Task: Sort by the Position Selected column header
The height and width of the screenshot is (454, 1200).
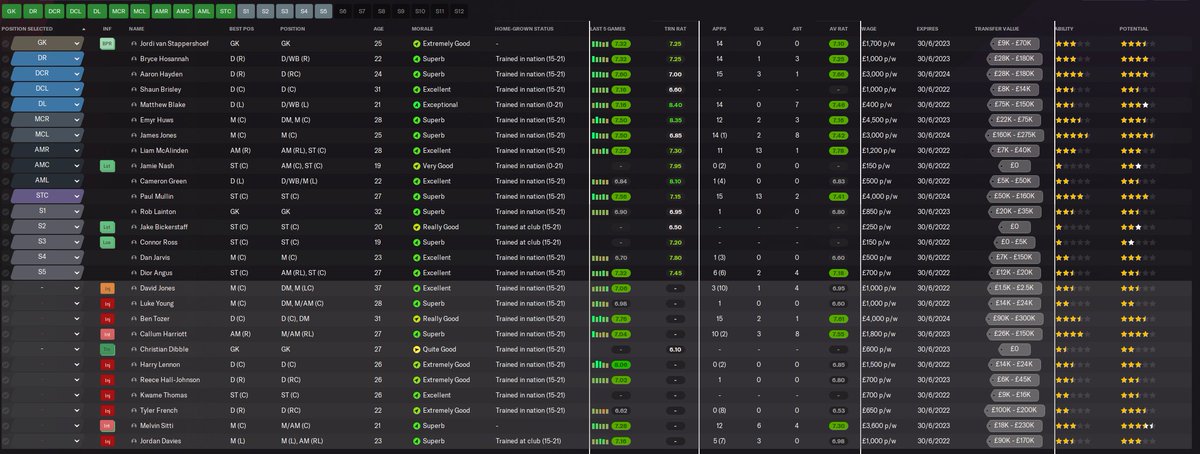Action: coord(28,28)
